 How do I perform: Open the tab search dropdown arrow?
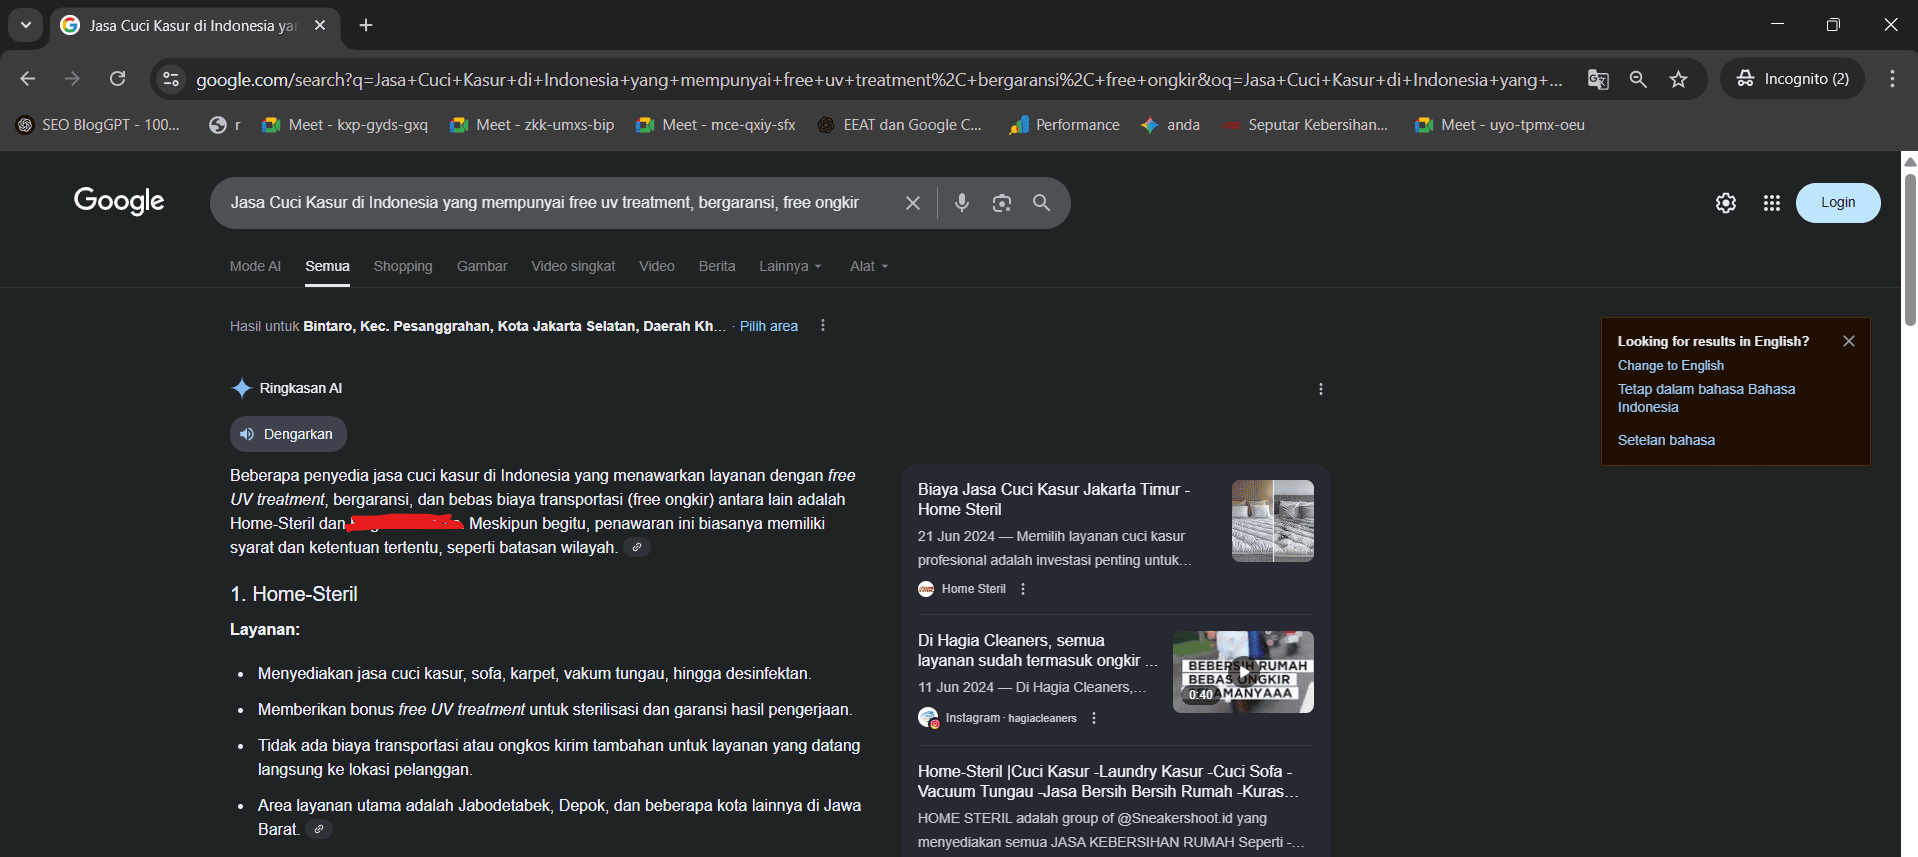point(26,25)
